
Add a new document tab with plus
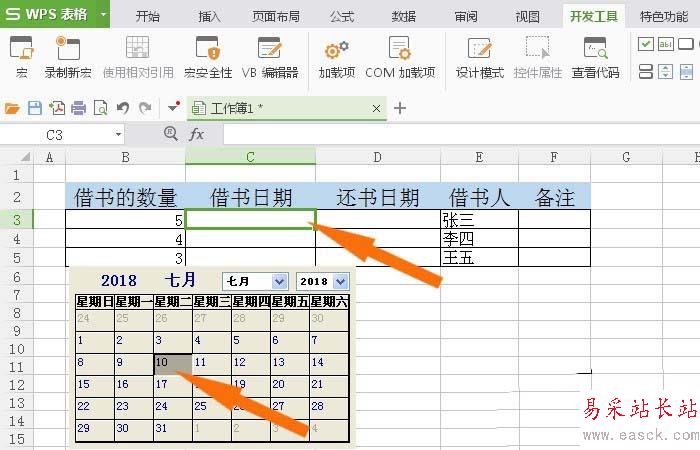tap(400, 108)
